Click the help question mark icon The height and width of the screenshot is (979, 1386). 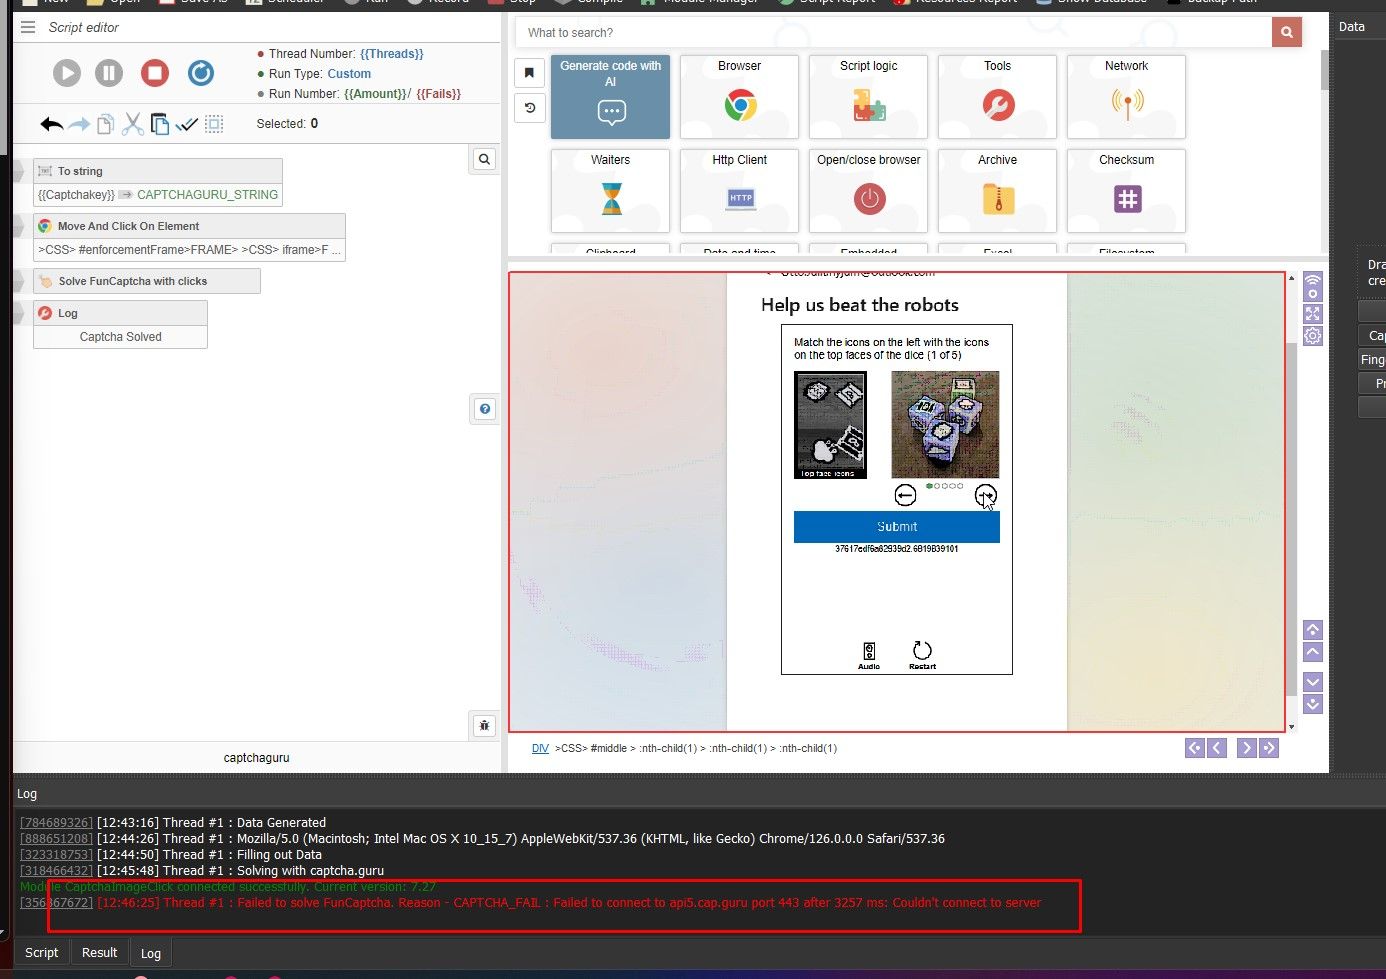pos(484,409)
